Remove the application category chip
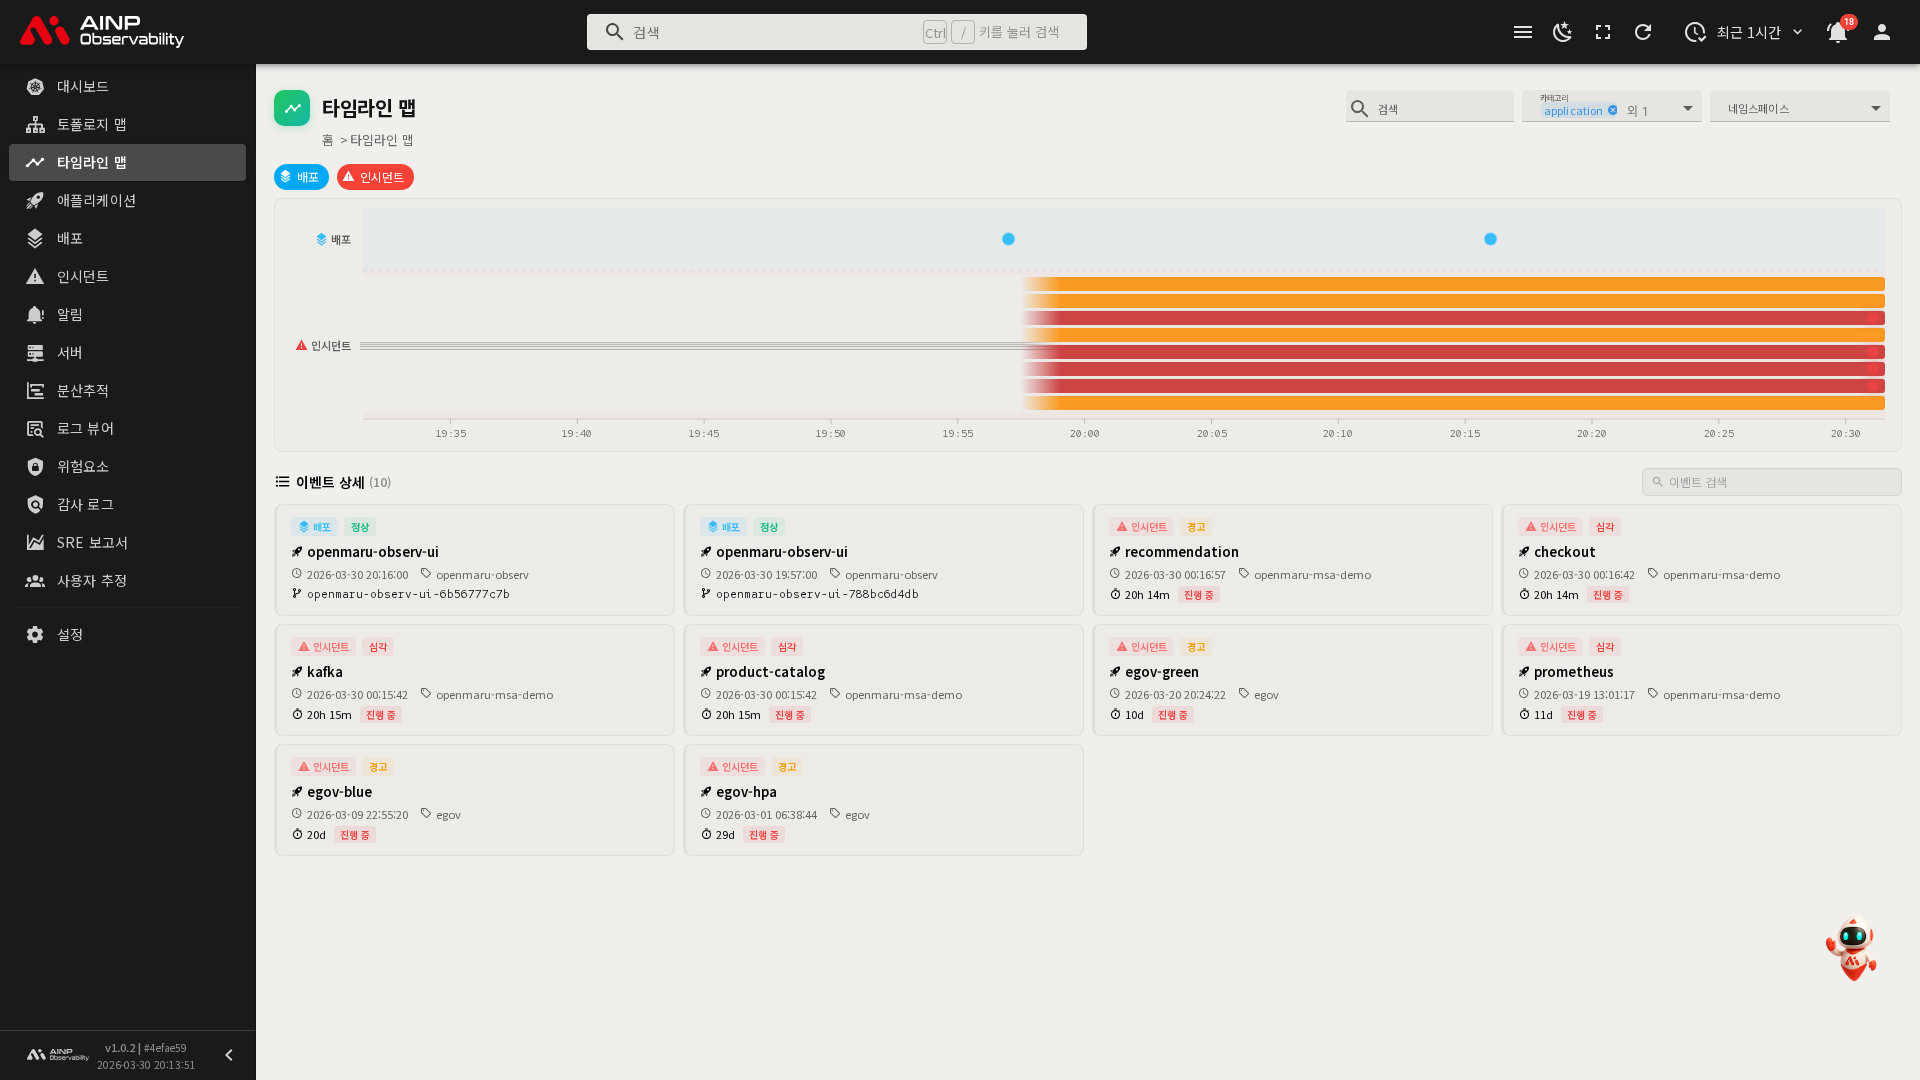The height and width of the screenshot is (1080, 1920). coord(1613,111)
